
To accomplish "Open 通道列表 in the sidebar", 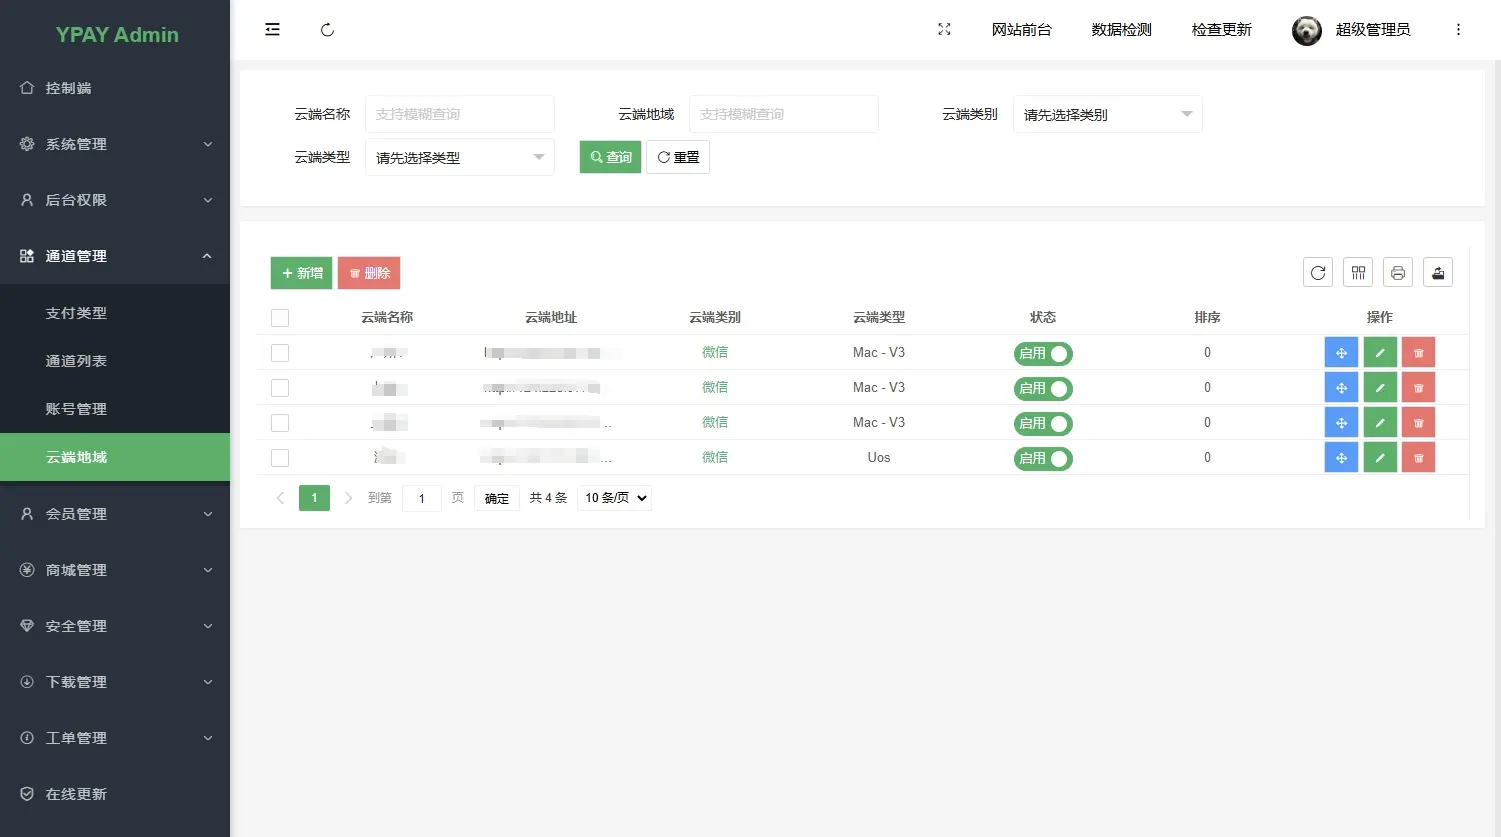I will tap(115, 361).
